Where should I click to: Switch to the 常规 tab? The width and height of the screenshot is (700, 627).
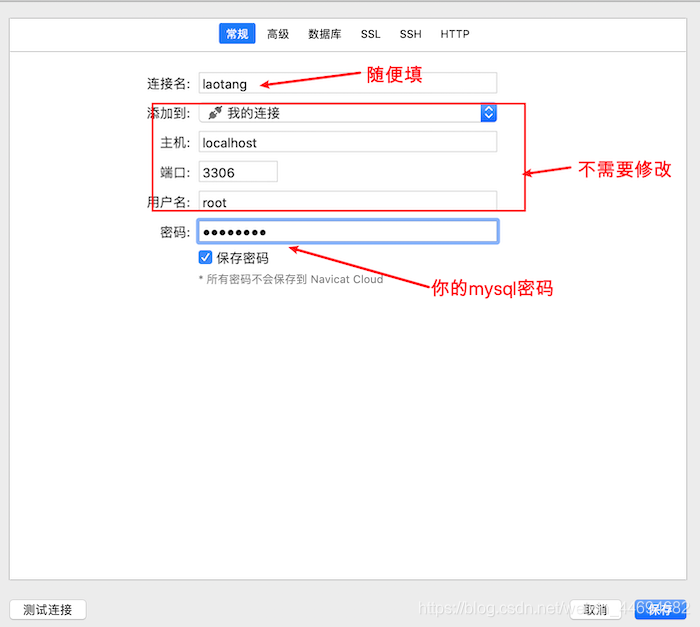237,34
